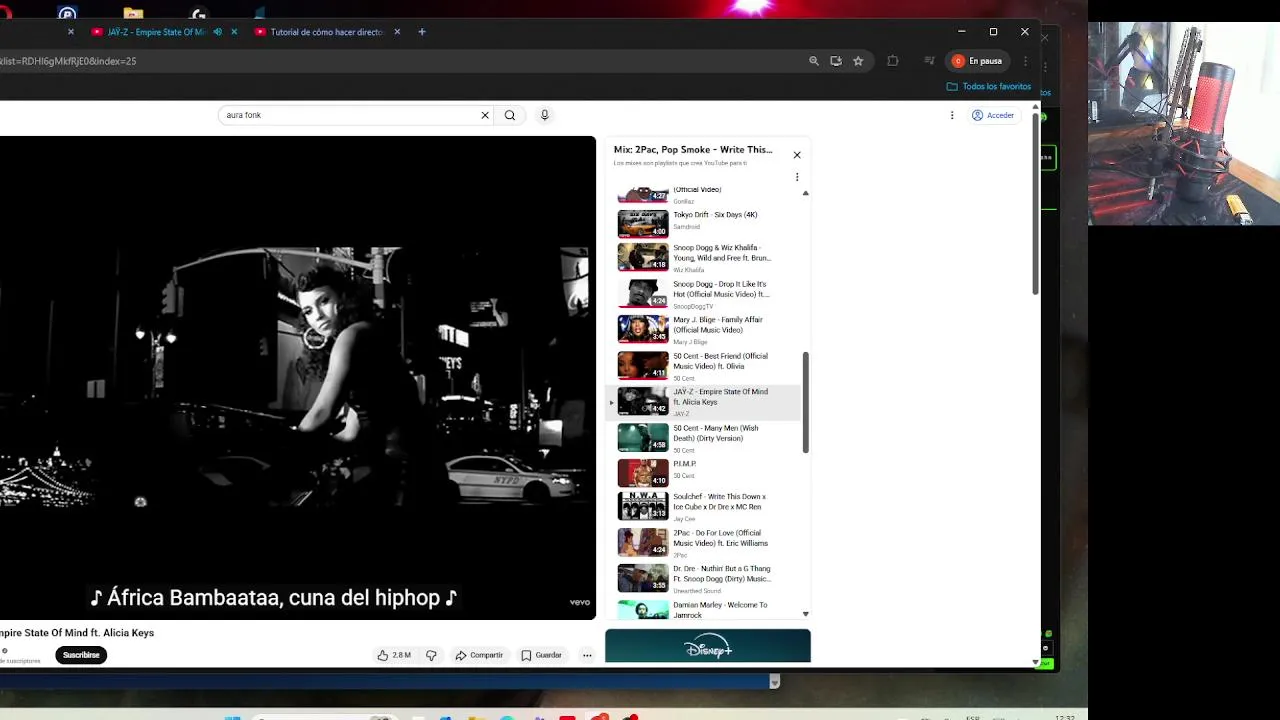The width and height of the screenshot is (1280, 720).
Task: Click the Compartir share button
Action: coord(479,655)
